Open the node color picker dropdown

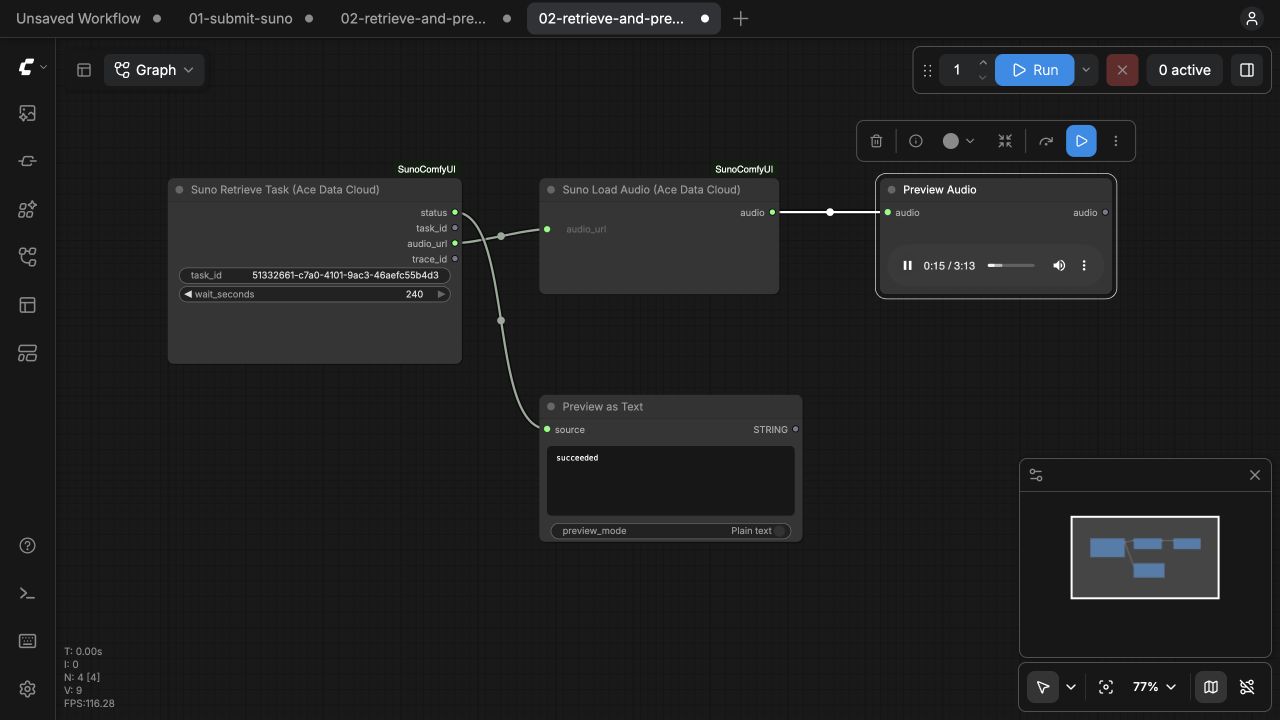[958, 141]
